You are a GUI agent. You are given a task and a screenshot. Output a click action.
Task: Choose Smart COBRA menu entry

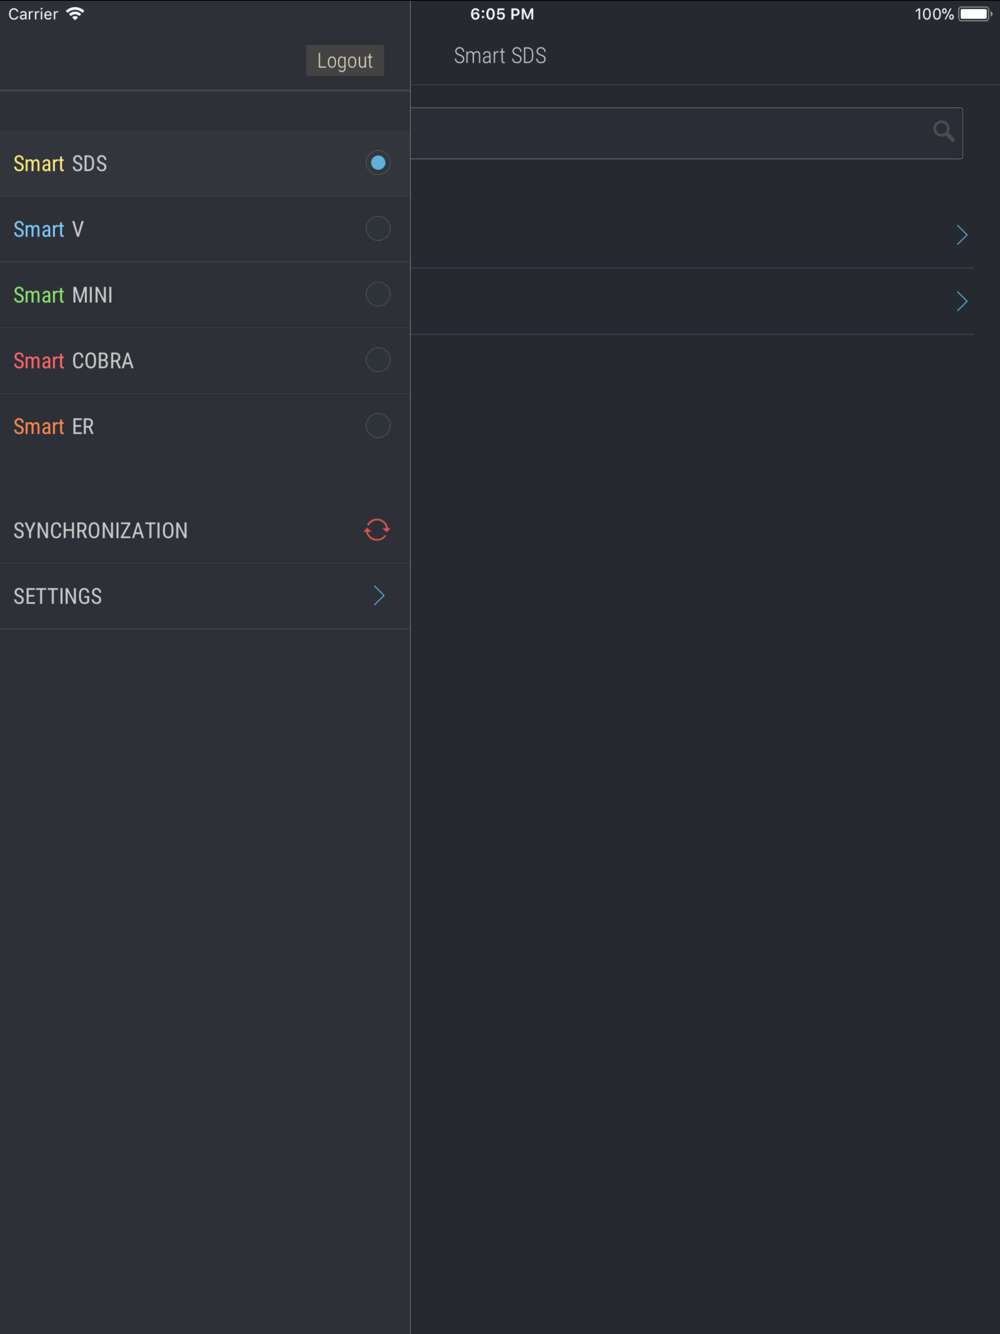click(x=205, y=361)
